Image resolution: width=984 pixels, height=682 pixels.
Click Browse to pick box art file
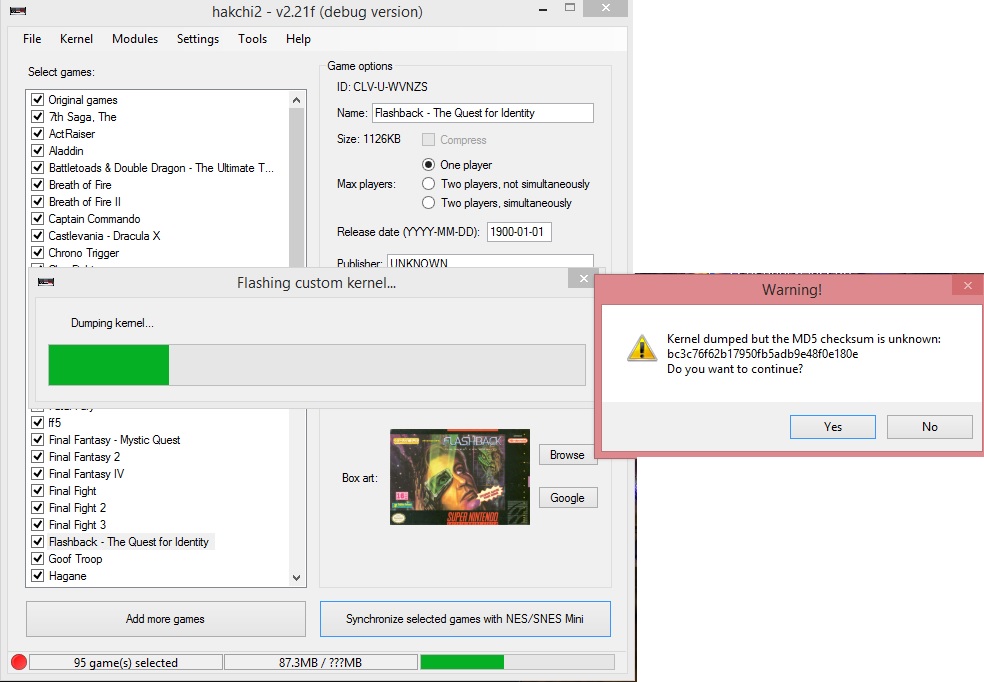click(567, 454)
